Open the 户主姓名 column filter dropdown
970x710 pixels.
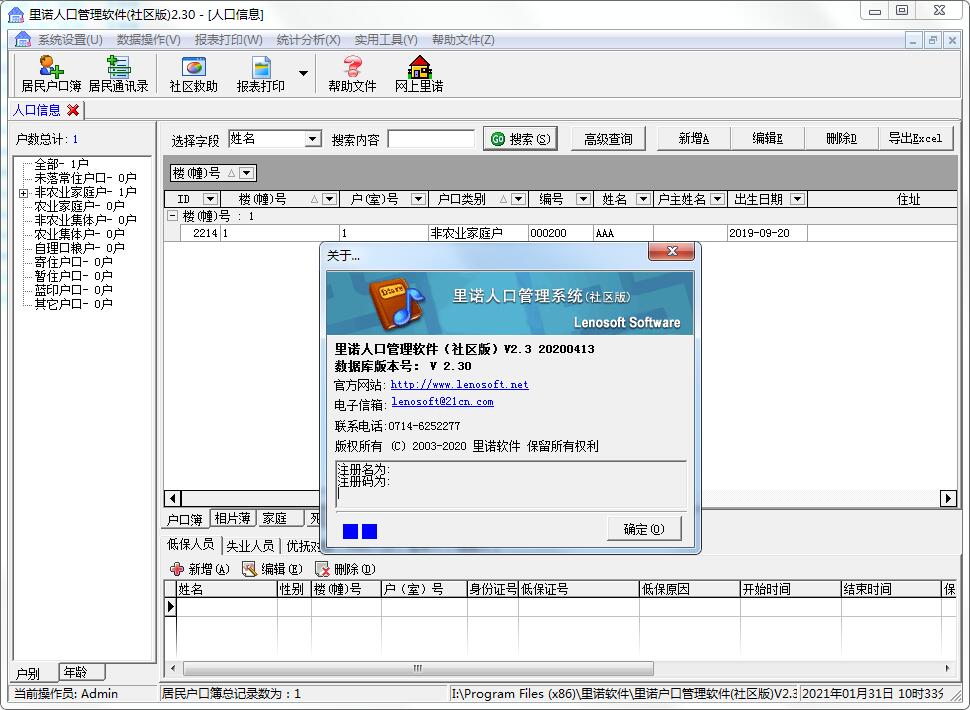pos(718,199)
